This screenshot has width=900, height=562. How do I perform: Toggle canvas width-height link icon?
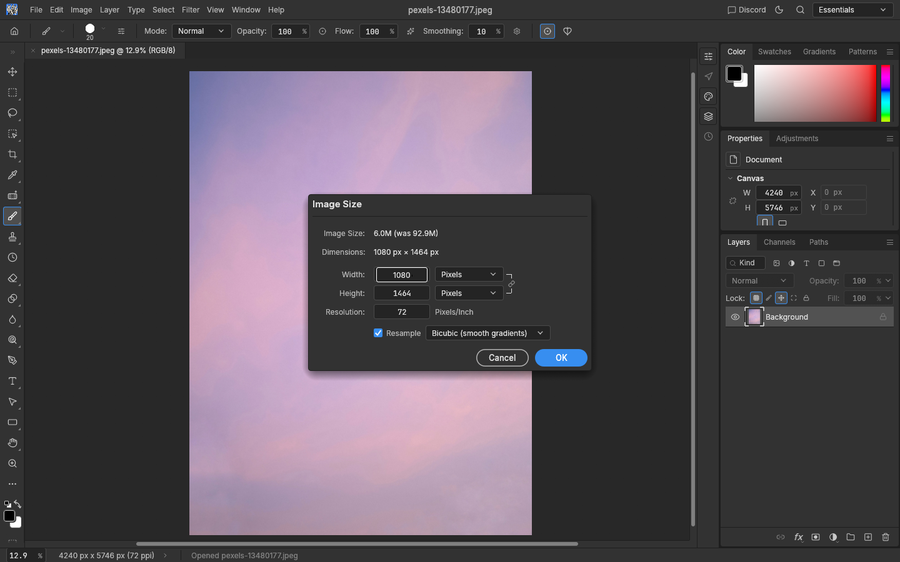(733, 201)
